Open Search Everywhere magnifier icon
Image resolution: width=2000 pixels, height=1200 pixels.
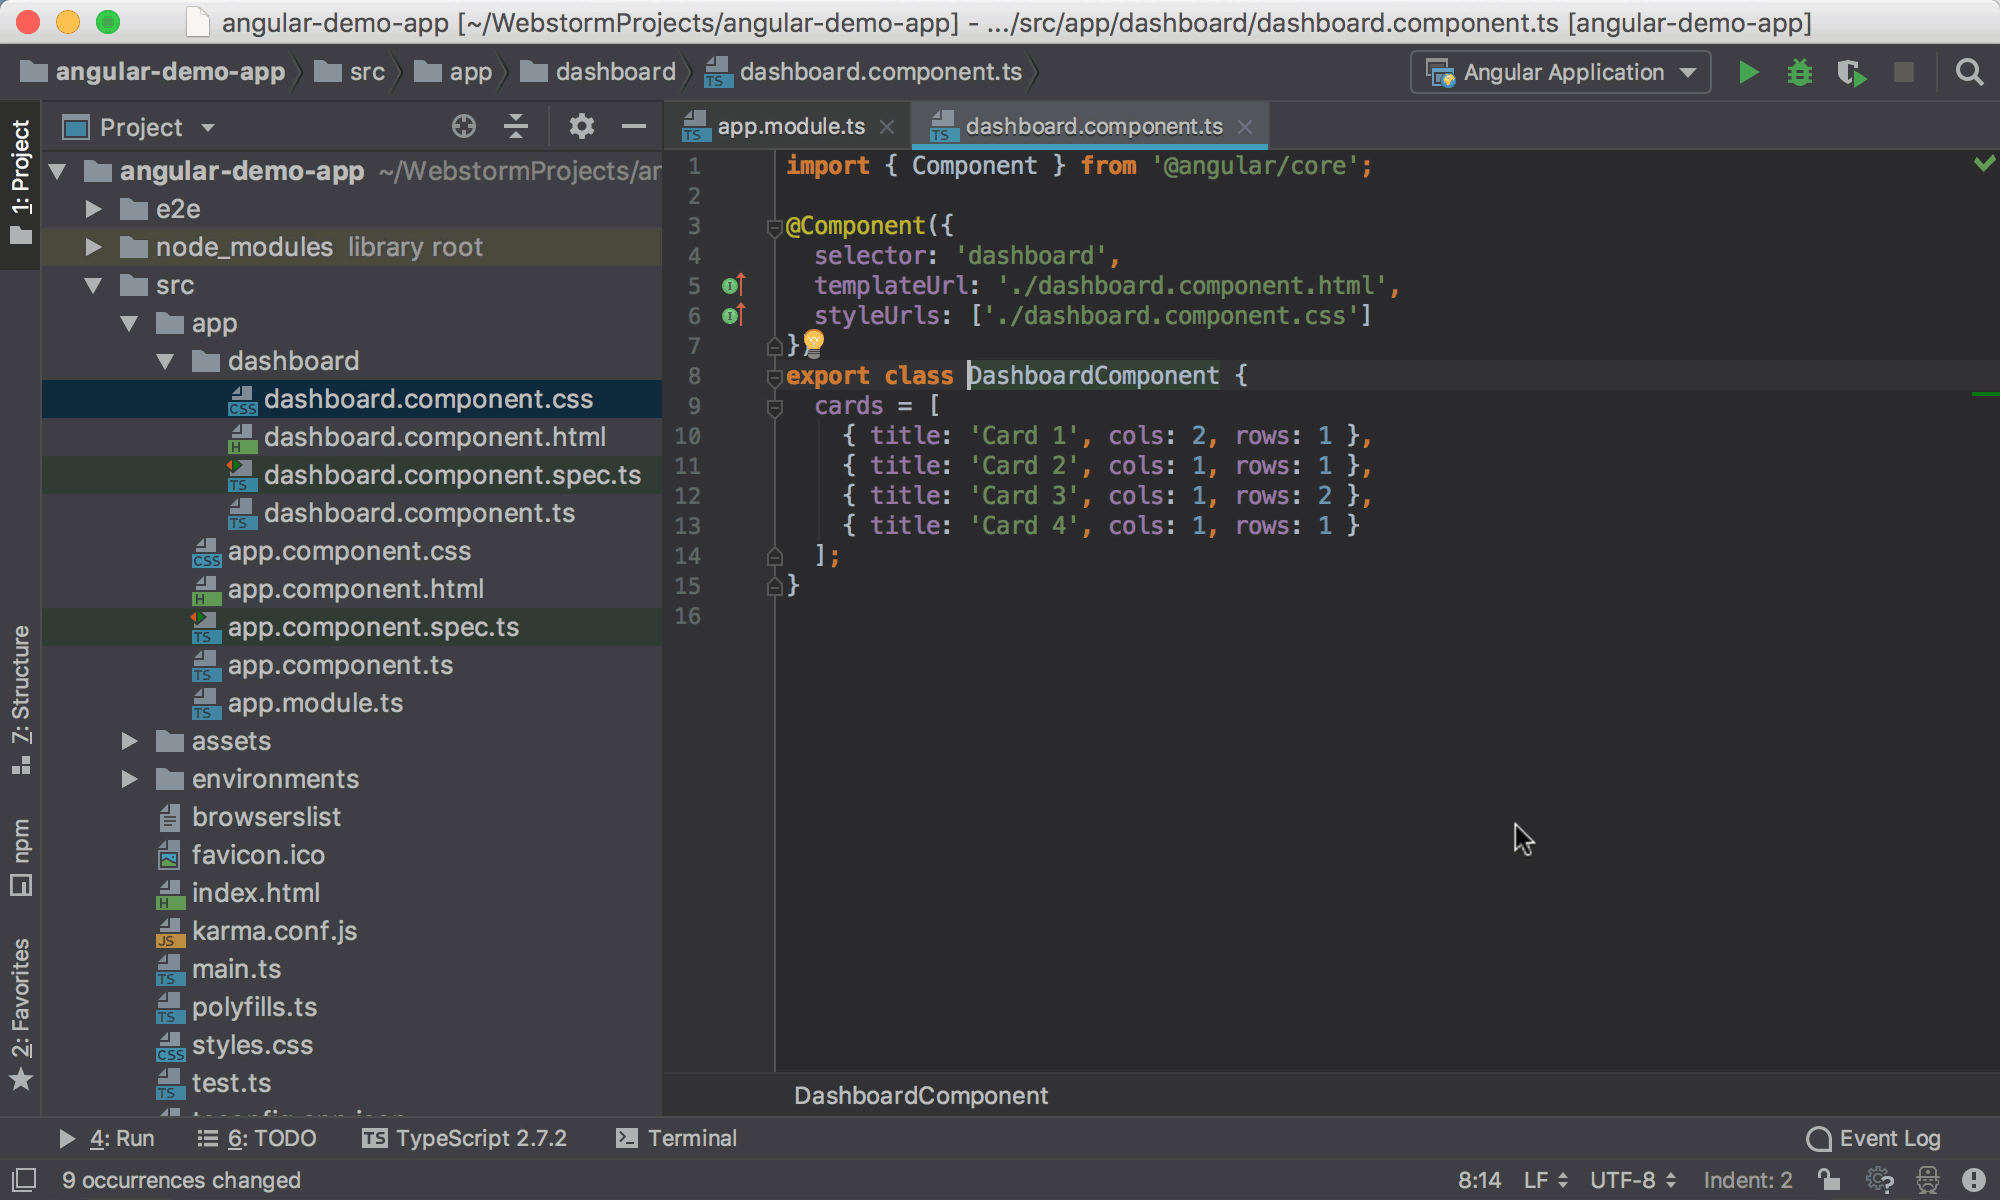click(x=1969, y=72)
